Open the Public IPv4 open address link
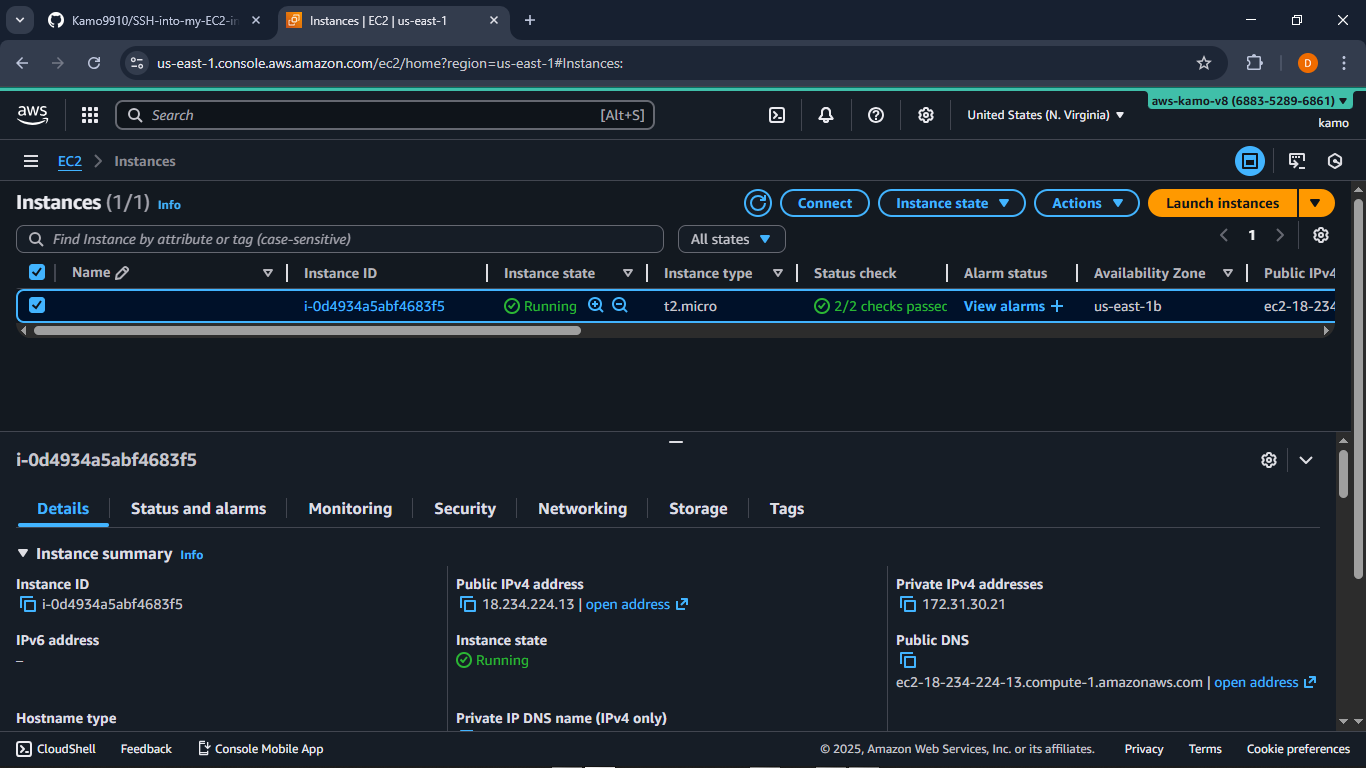1366x768 pixels. coord(629,604)
